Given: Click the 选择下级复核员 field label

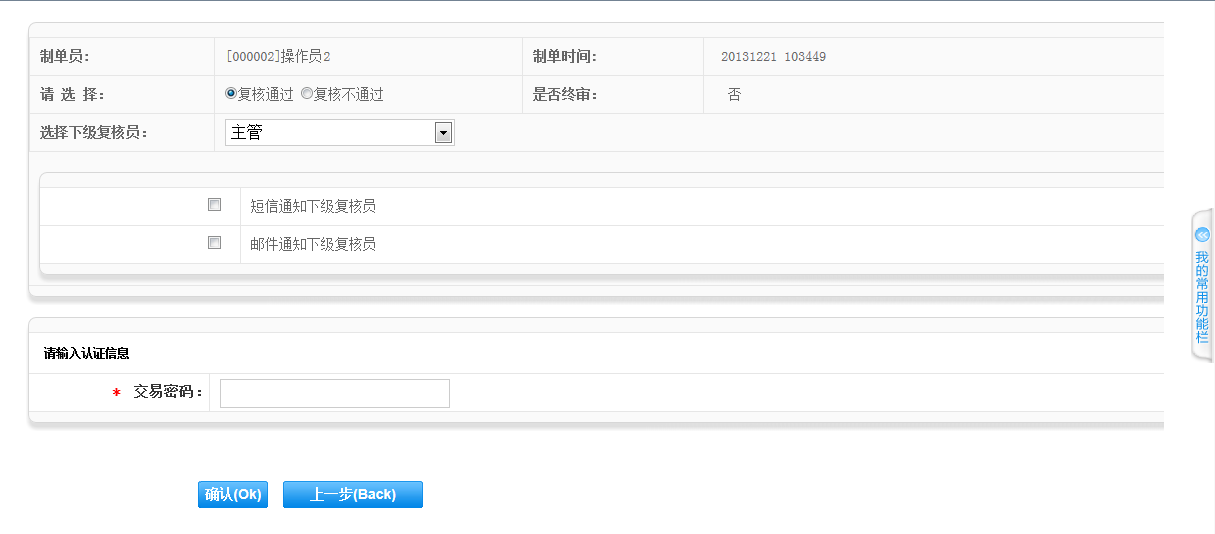Looking at the screenshot, I should 94,133.
